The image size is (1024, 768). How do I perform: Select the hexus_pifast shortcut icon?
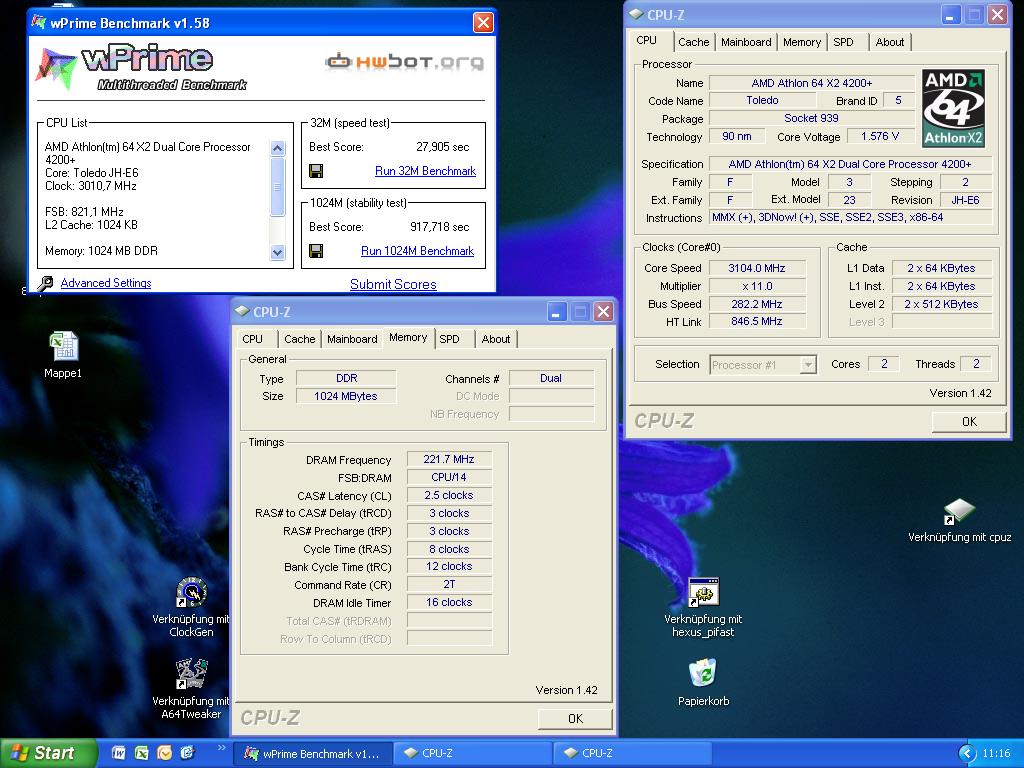(703, 593)
